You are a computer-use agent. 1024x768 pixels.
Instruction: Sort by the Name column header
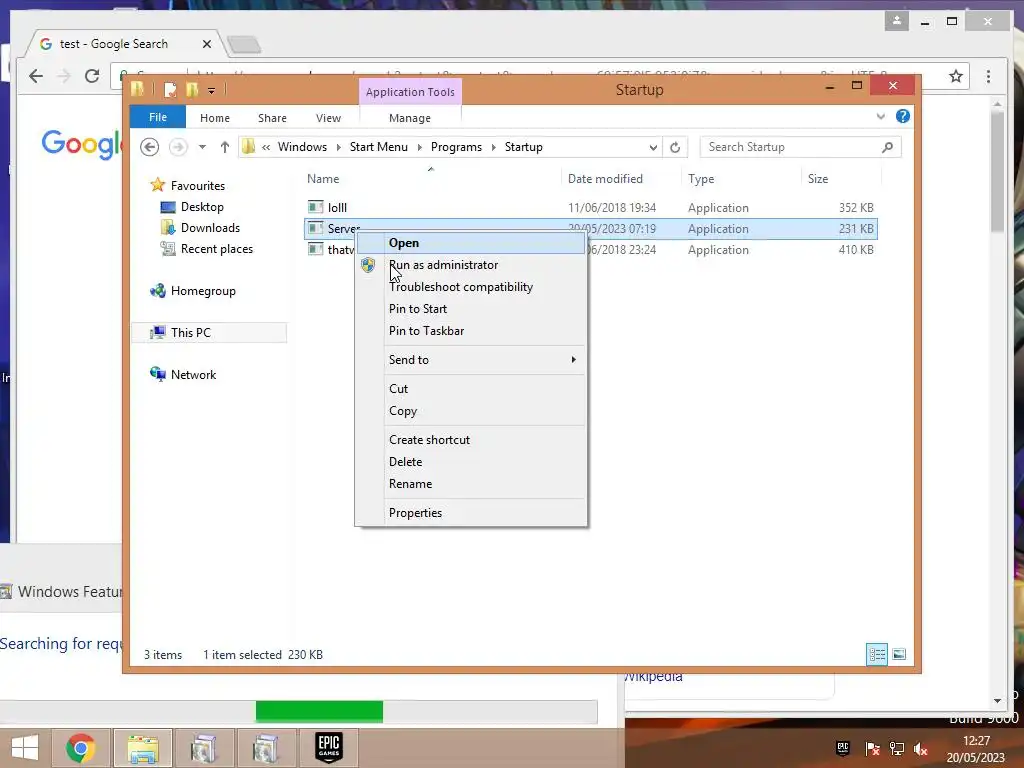click(323, 179)
